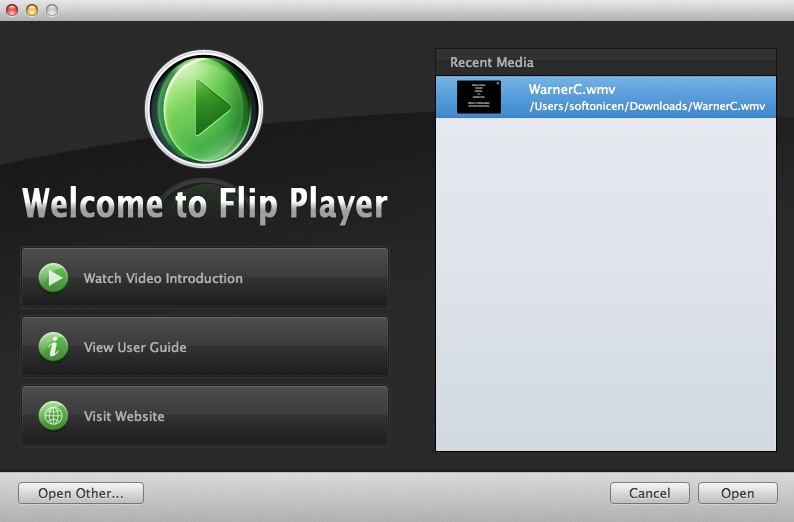794x522 pixels.
Task: Select the WarnerC.wmv file name text
Action: click(572, 90)
